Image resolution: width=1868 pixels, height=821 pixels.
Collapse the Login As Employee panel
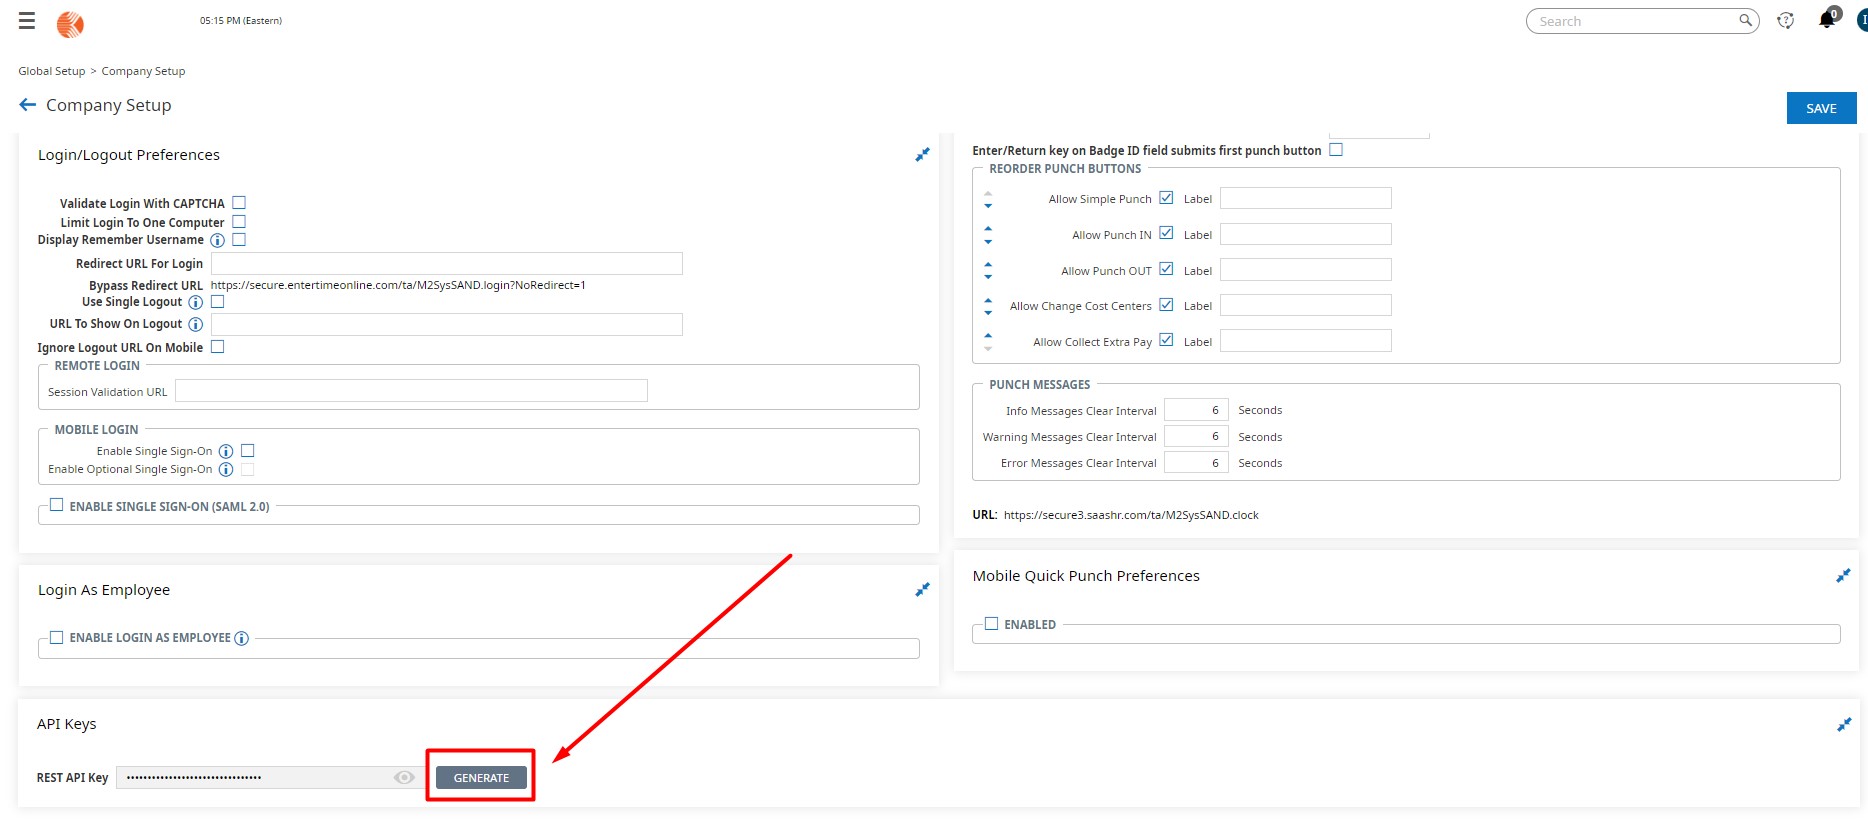(922, 590)
